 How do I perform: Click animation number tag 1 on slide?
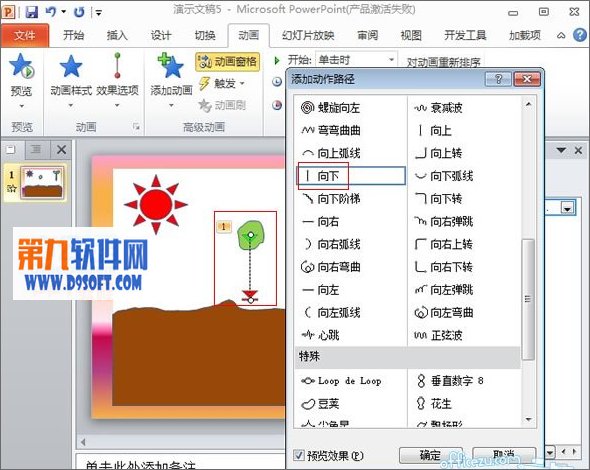tap(224, 227)
